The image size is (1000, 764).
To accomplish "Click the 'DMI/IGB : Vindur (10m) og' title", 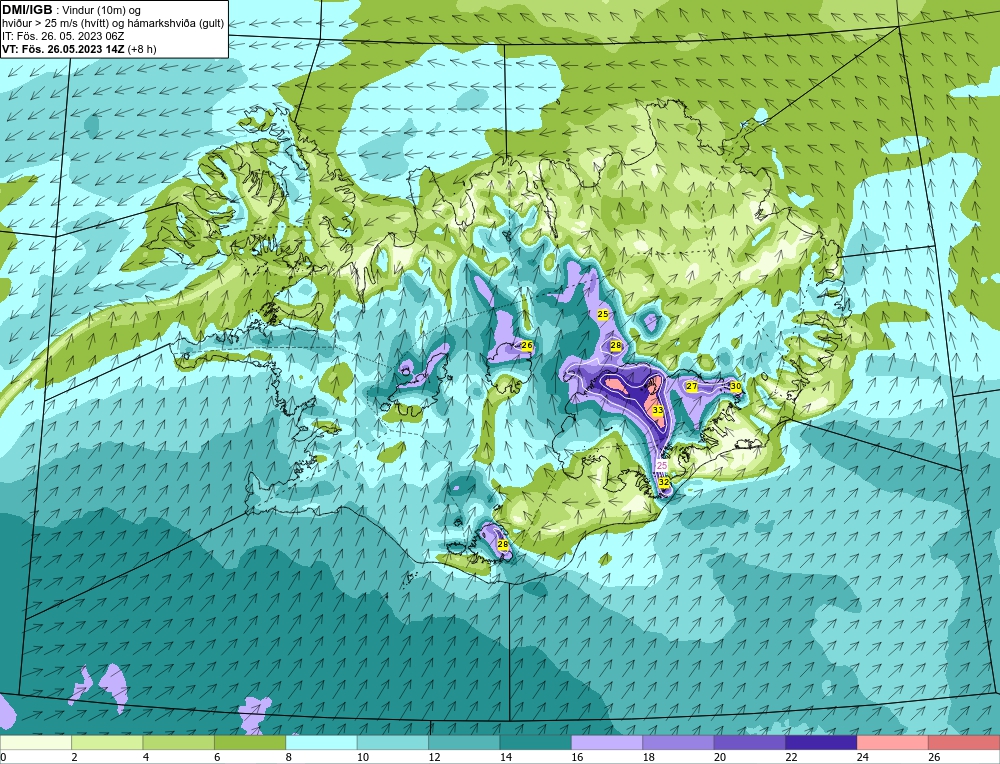I will click(x=72, y=10).
